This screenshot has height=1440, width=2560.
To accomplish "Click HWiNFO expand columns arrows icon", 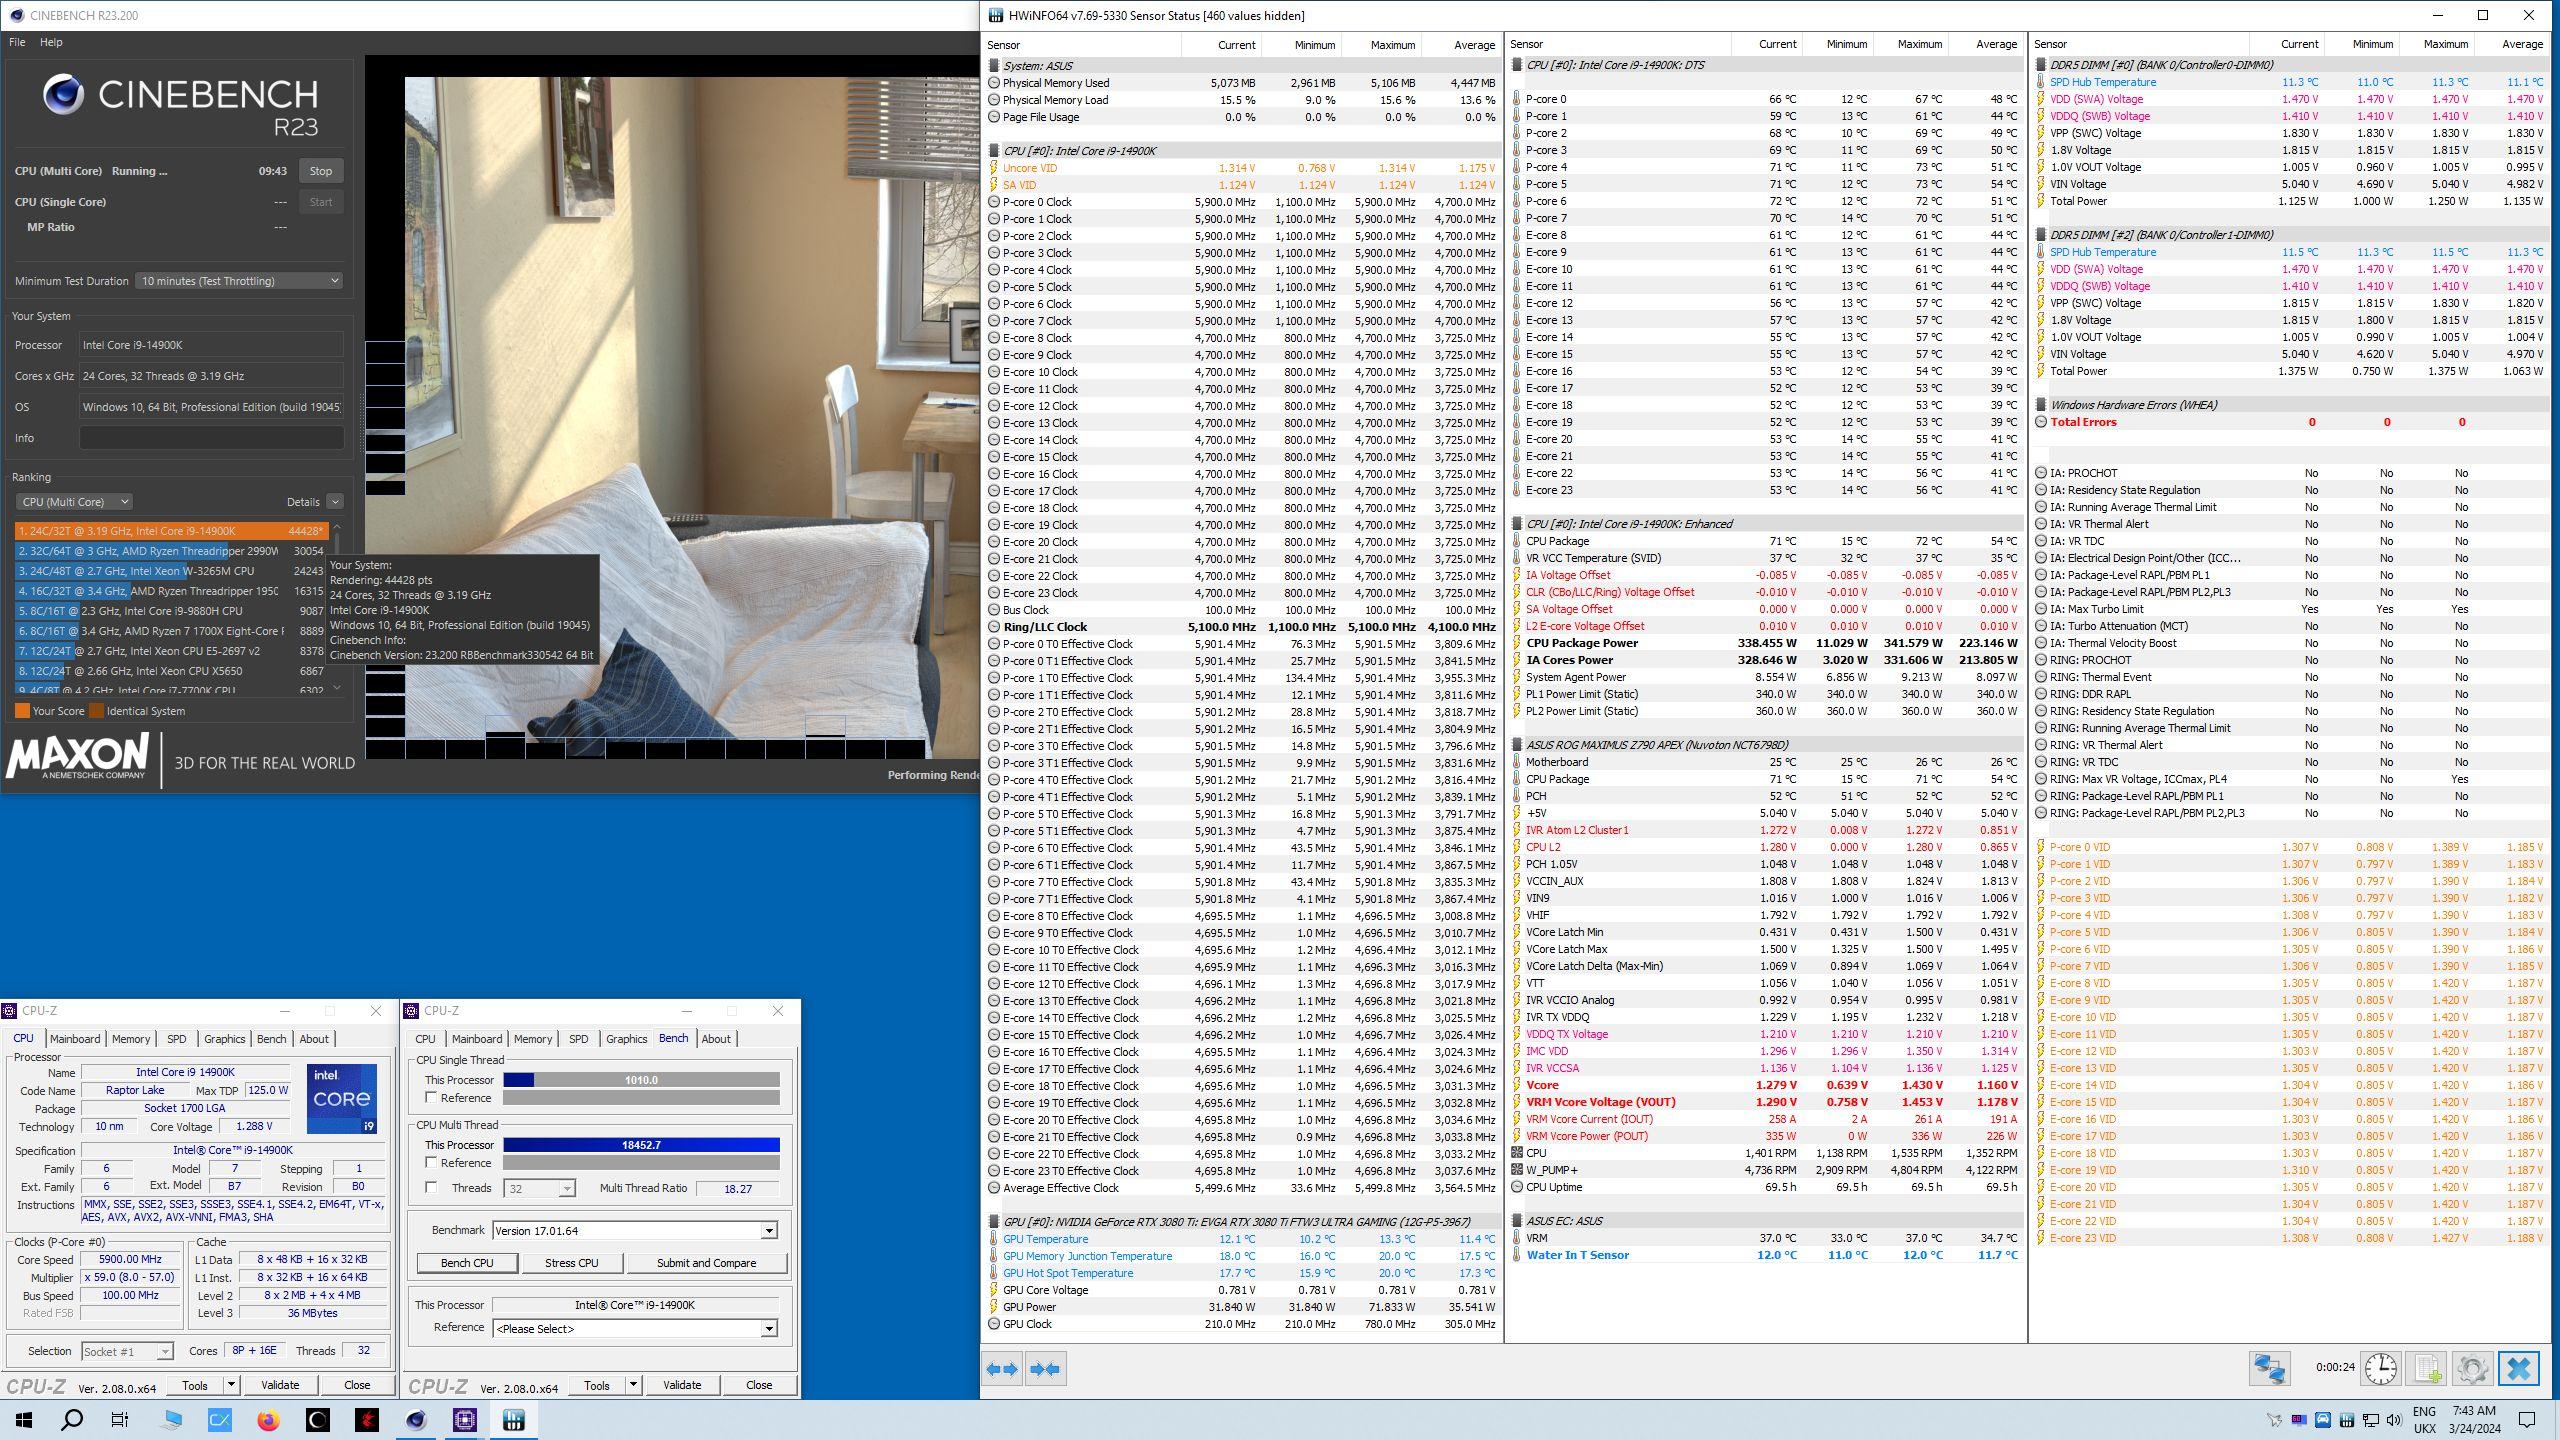I will (1002, 1369).
